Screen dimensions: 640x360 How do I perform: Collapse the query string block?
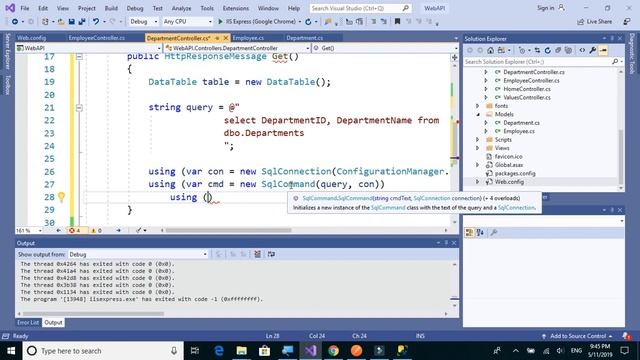pos(79,108)
